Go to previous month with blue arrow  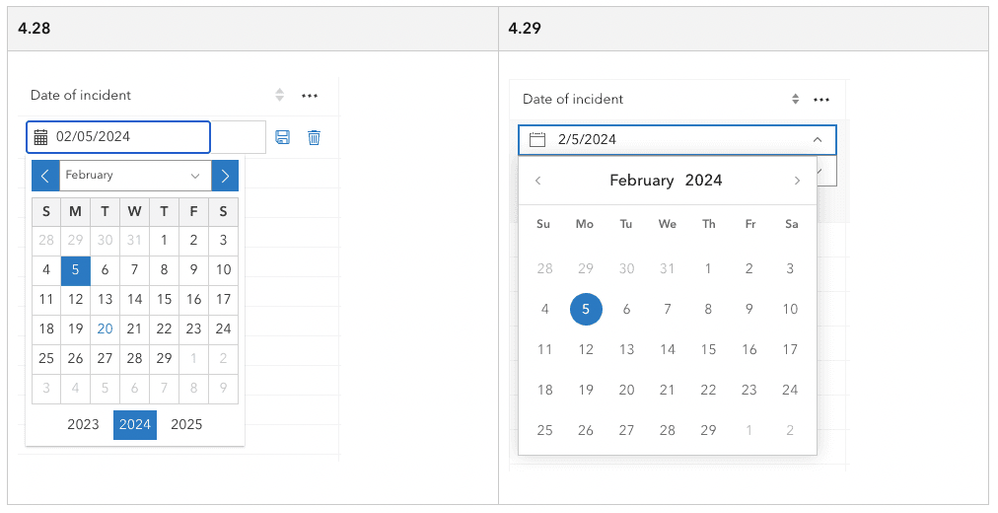coord(45,176)
